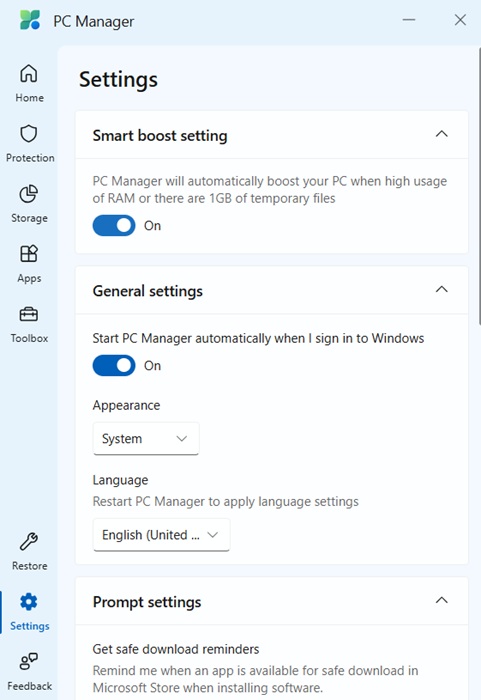Click the General settings title
The height and width of the screenshot is (700, 481).
[x=147, y=291]
